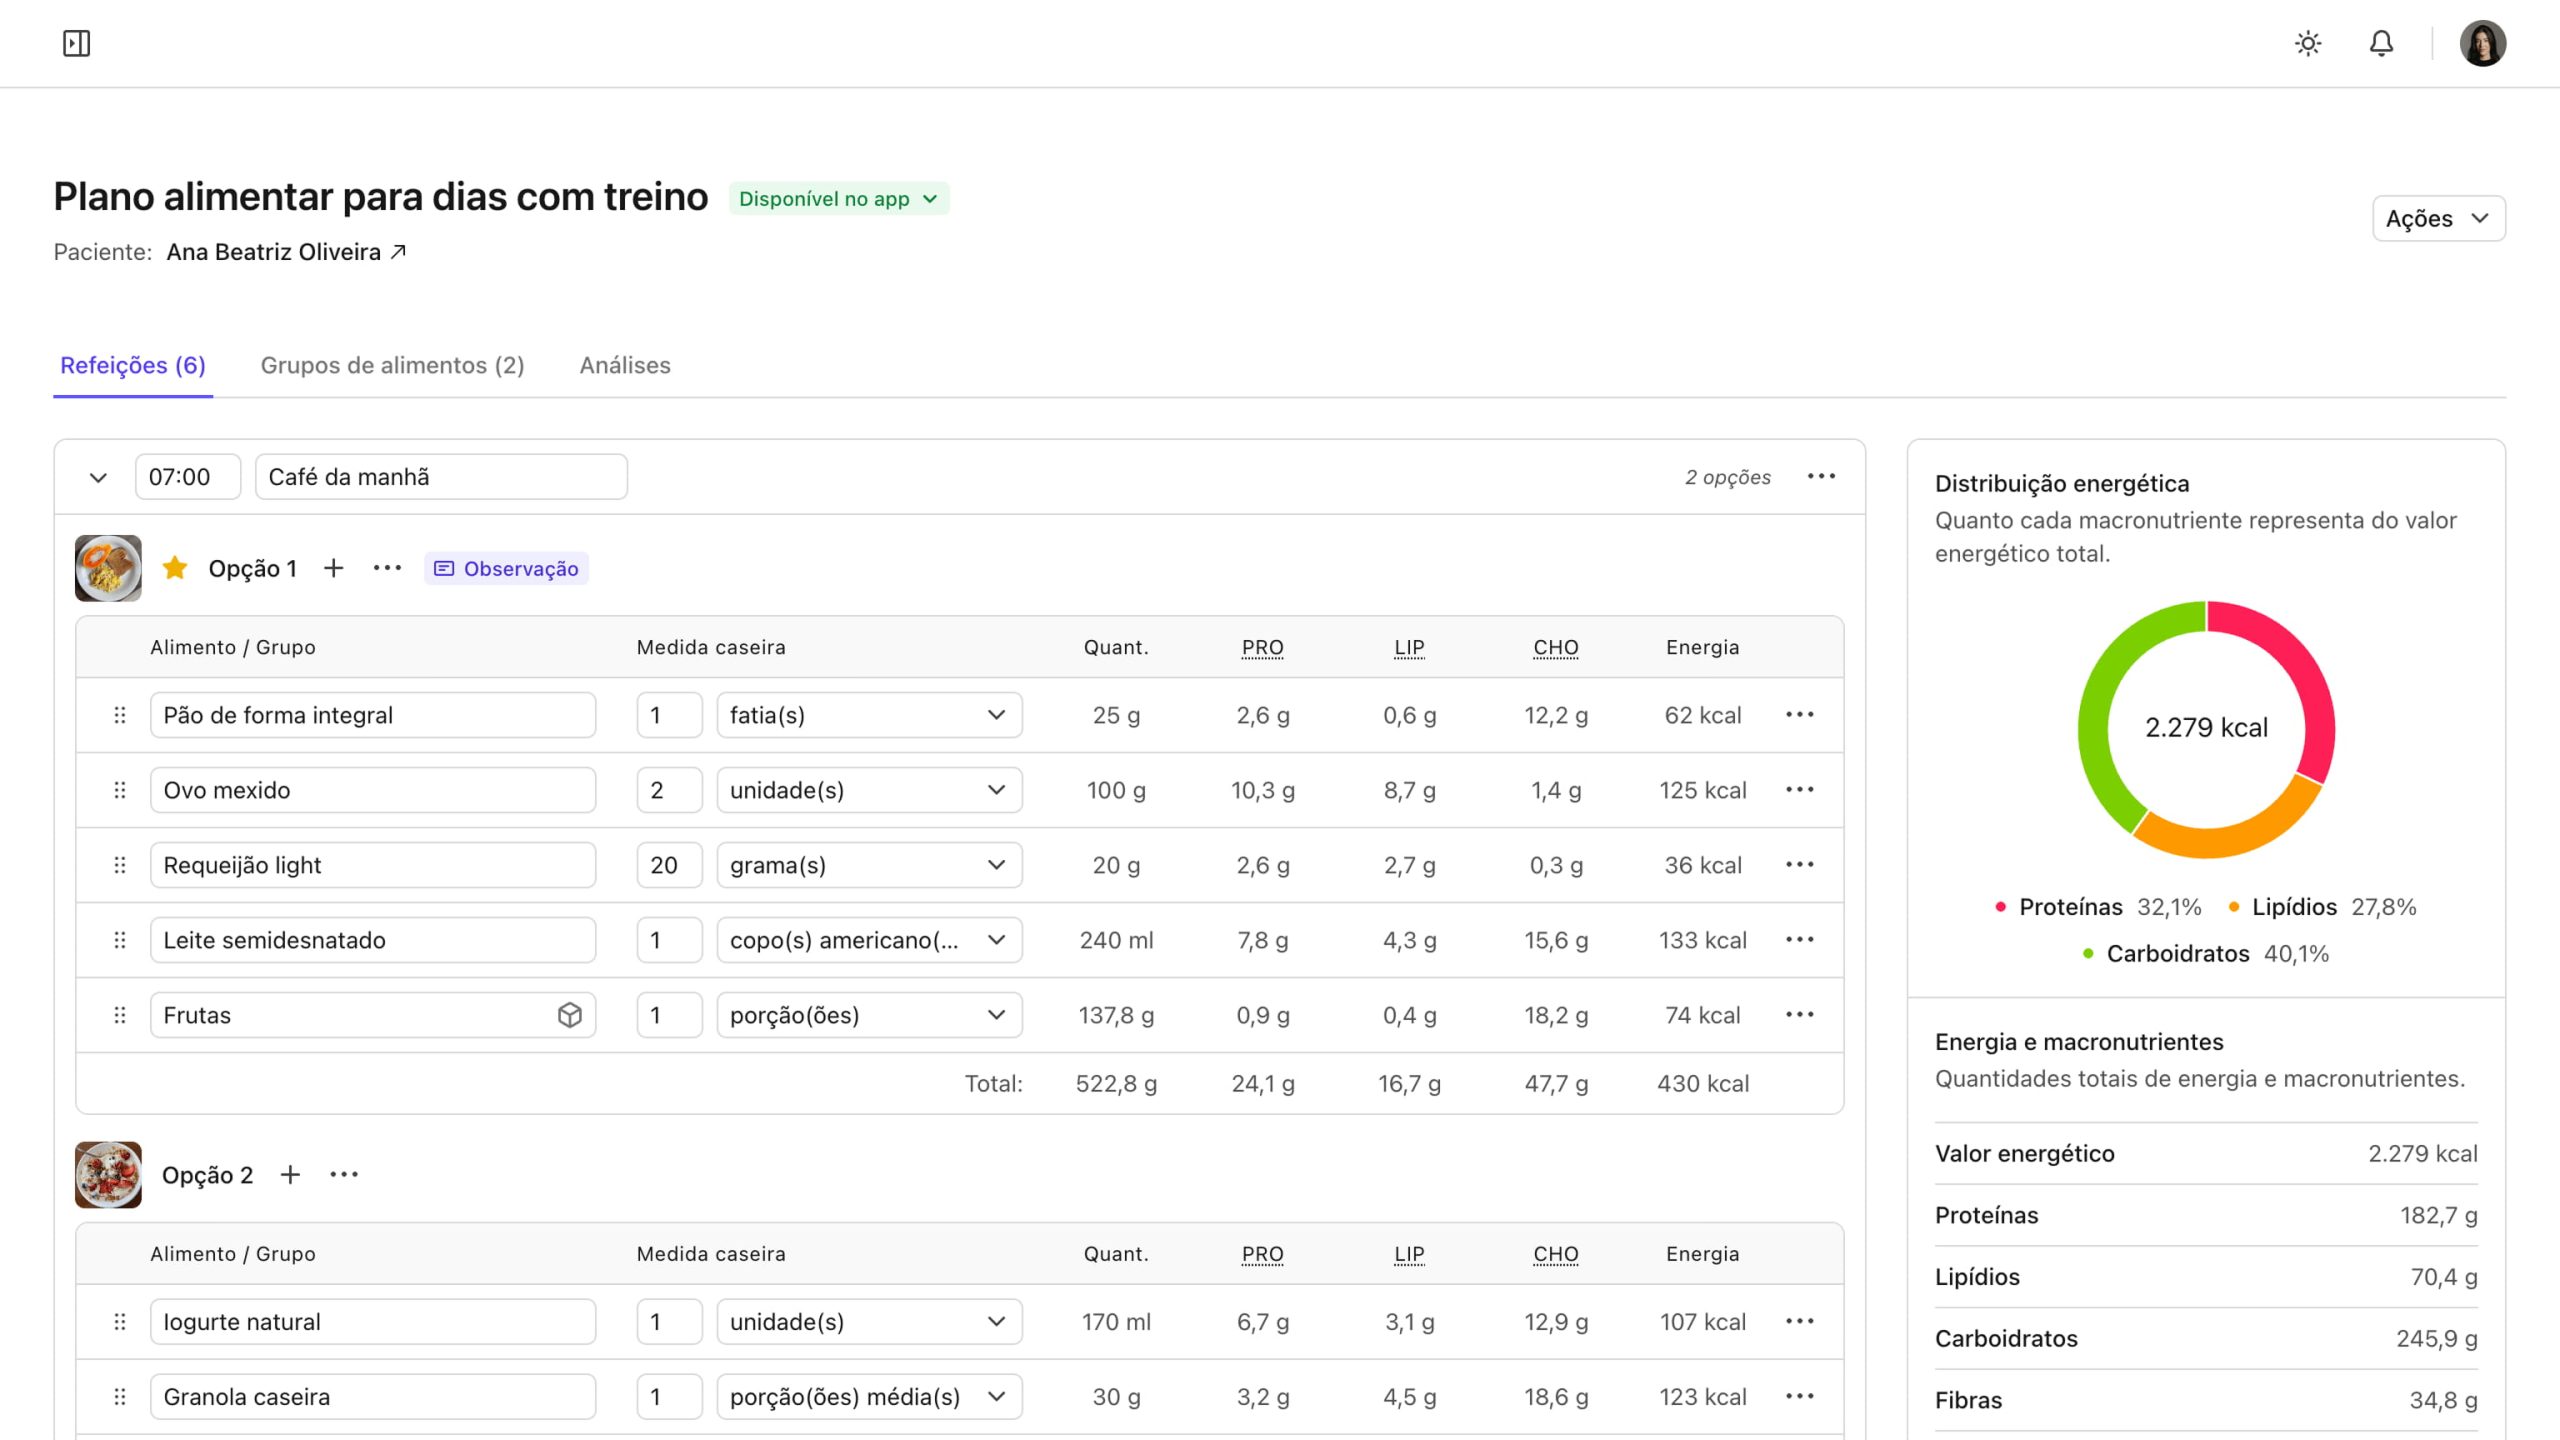The width and height of the screenshot is (2560, 1440).
Task: Open the Análises tab
Action: pyautogui.click(x=625, y=365)
